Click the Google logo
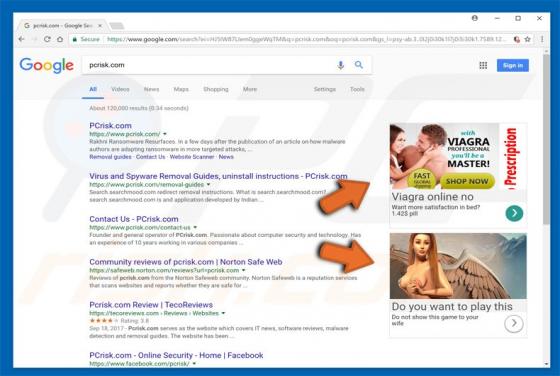The image size is (560, 376). pyautogui.click(x=46, y=65)
